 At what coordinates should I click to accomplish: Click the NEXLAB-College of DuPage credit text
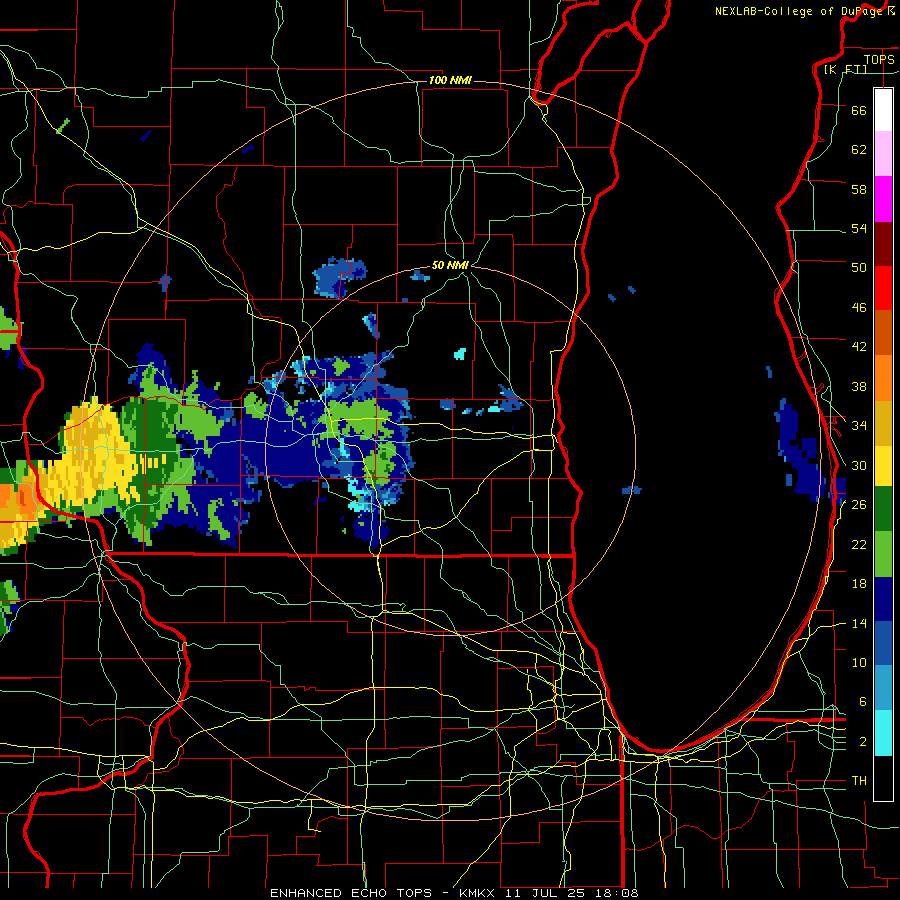pos(799,11)
